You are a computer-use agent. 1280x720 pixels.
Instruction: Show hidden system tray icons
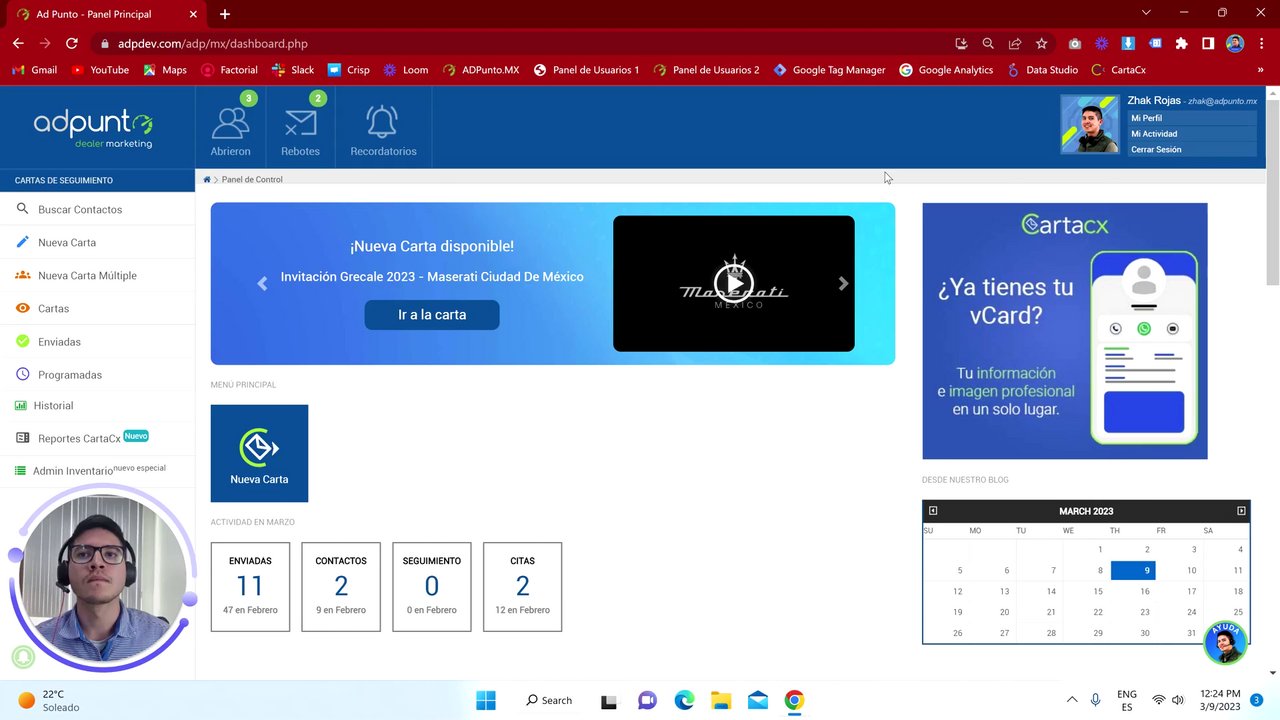[1072, 700]
